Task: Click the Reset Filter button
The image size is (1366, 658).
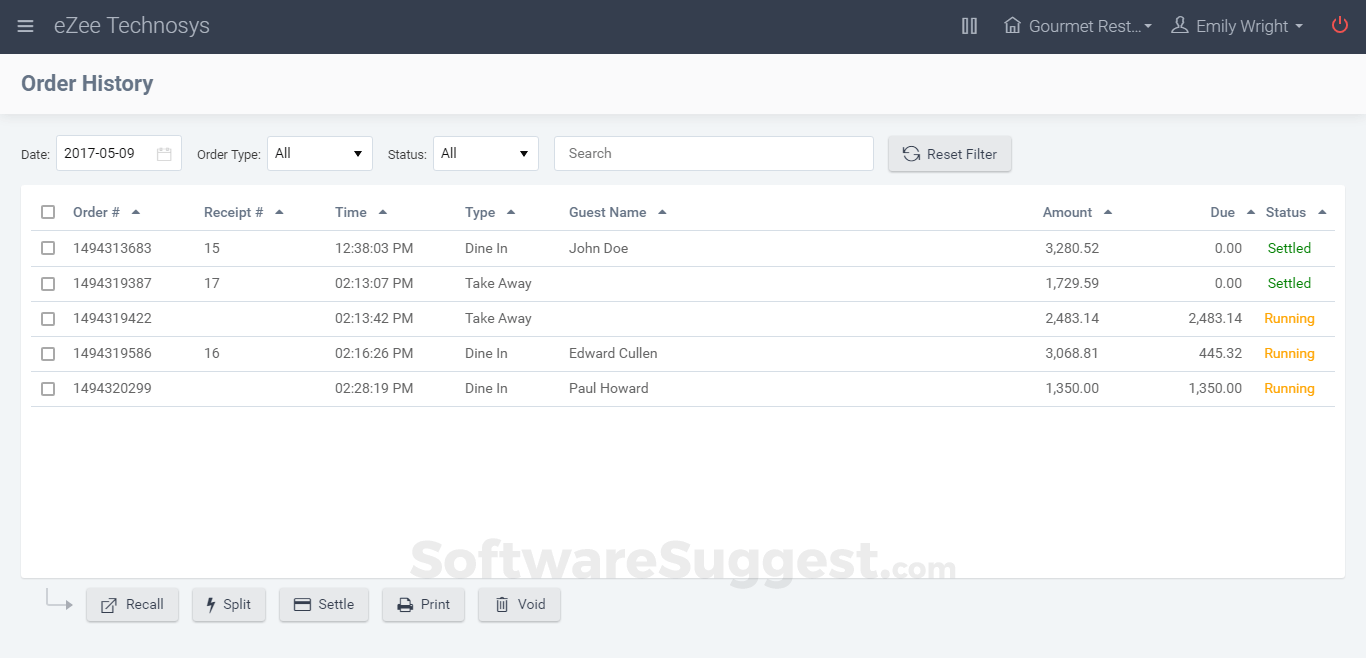Action: point(949,153)
